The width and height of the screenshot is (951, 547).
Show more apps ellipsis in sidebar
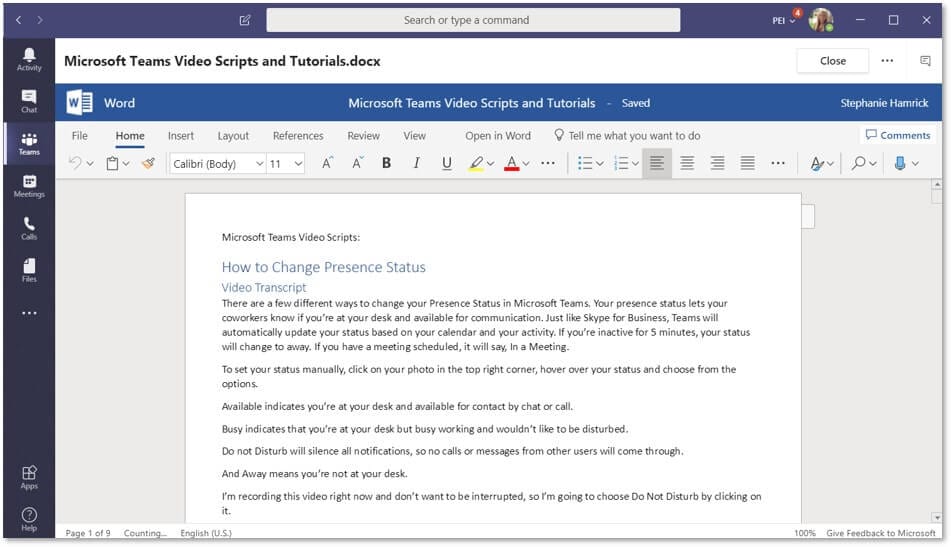pyautogui.click(x=29, y=313)
